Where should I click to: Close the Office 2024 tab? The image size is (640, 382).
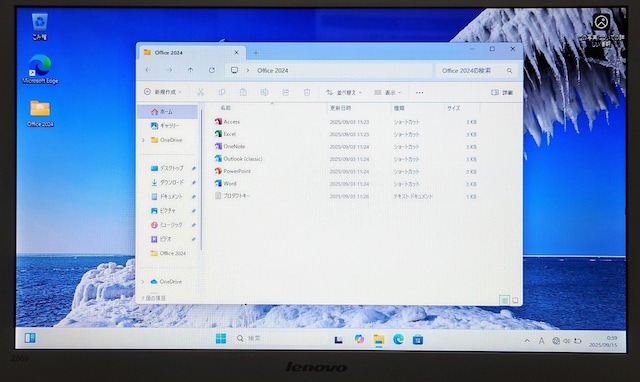236,53
